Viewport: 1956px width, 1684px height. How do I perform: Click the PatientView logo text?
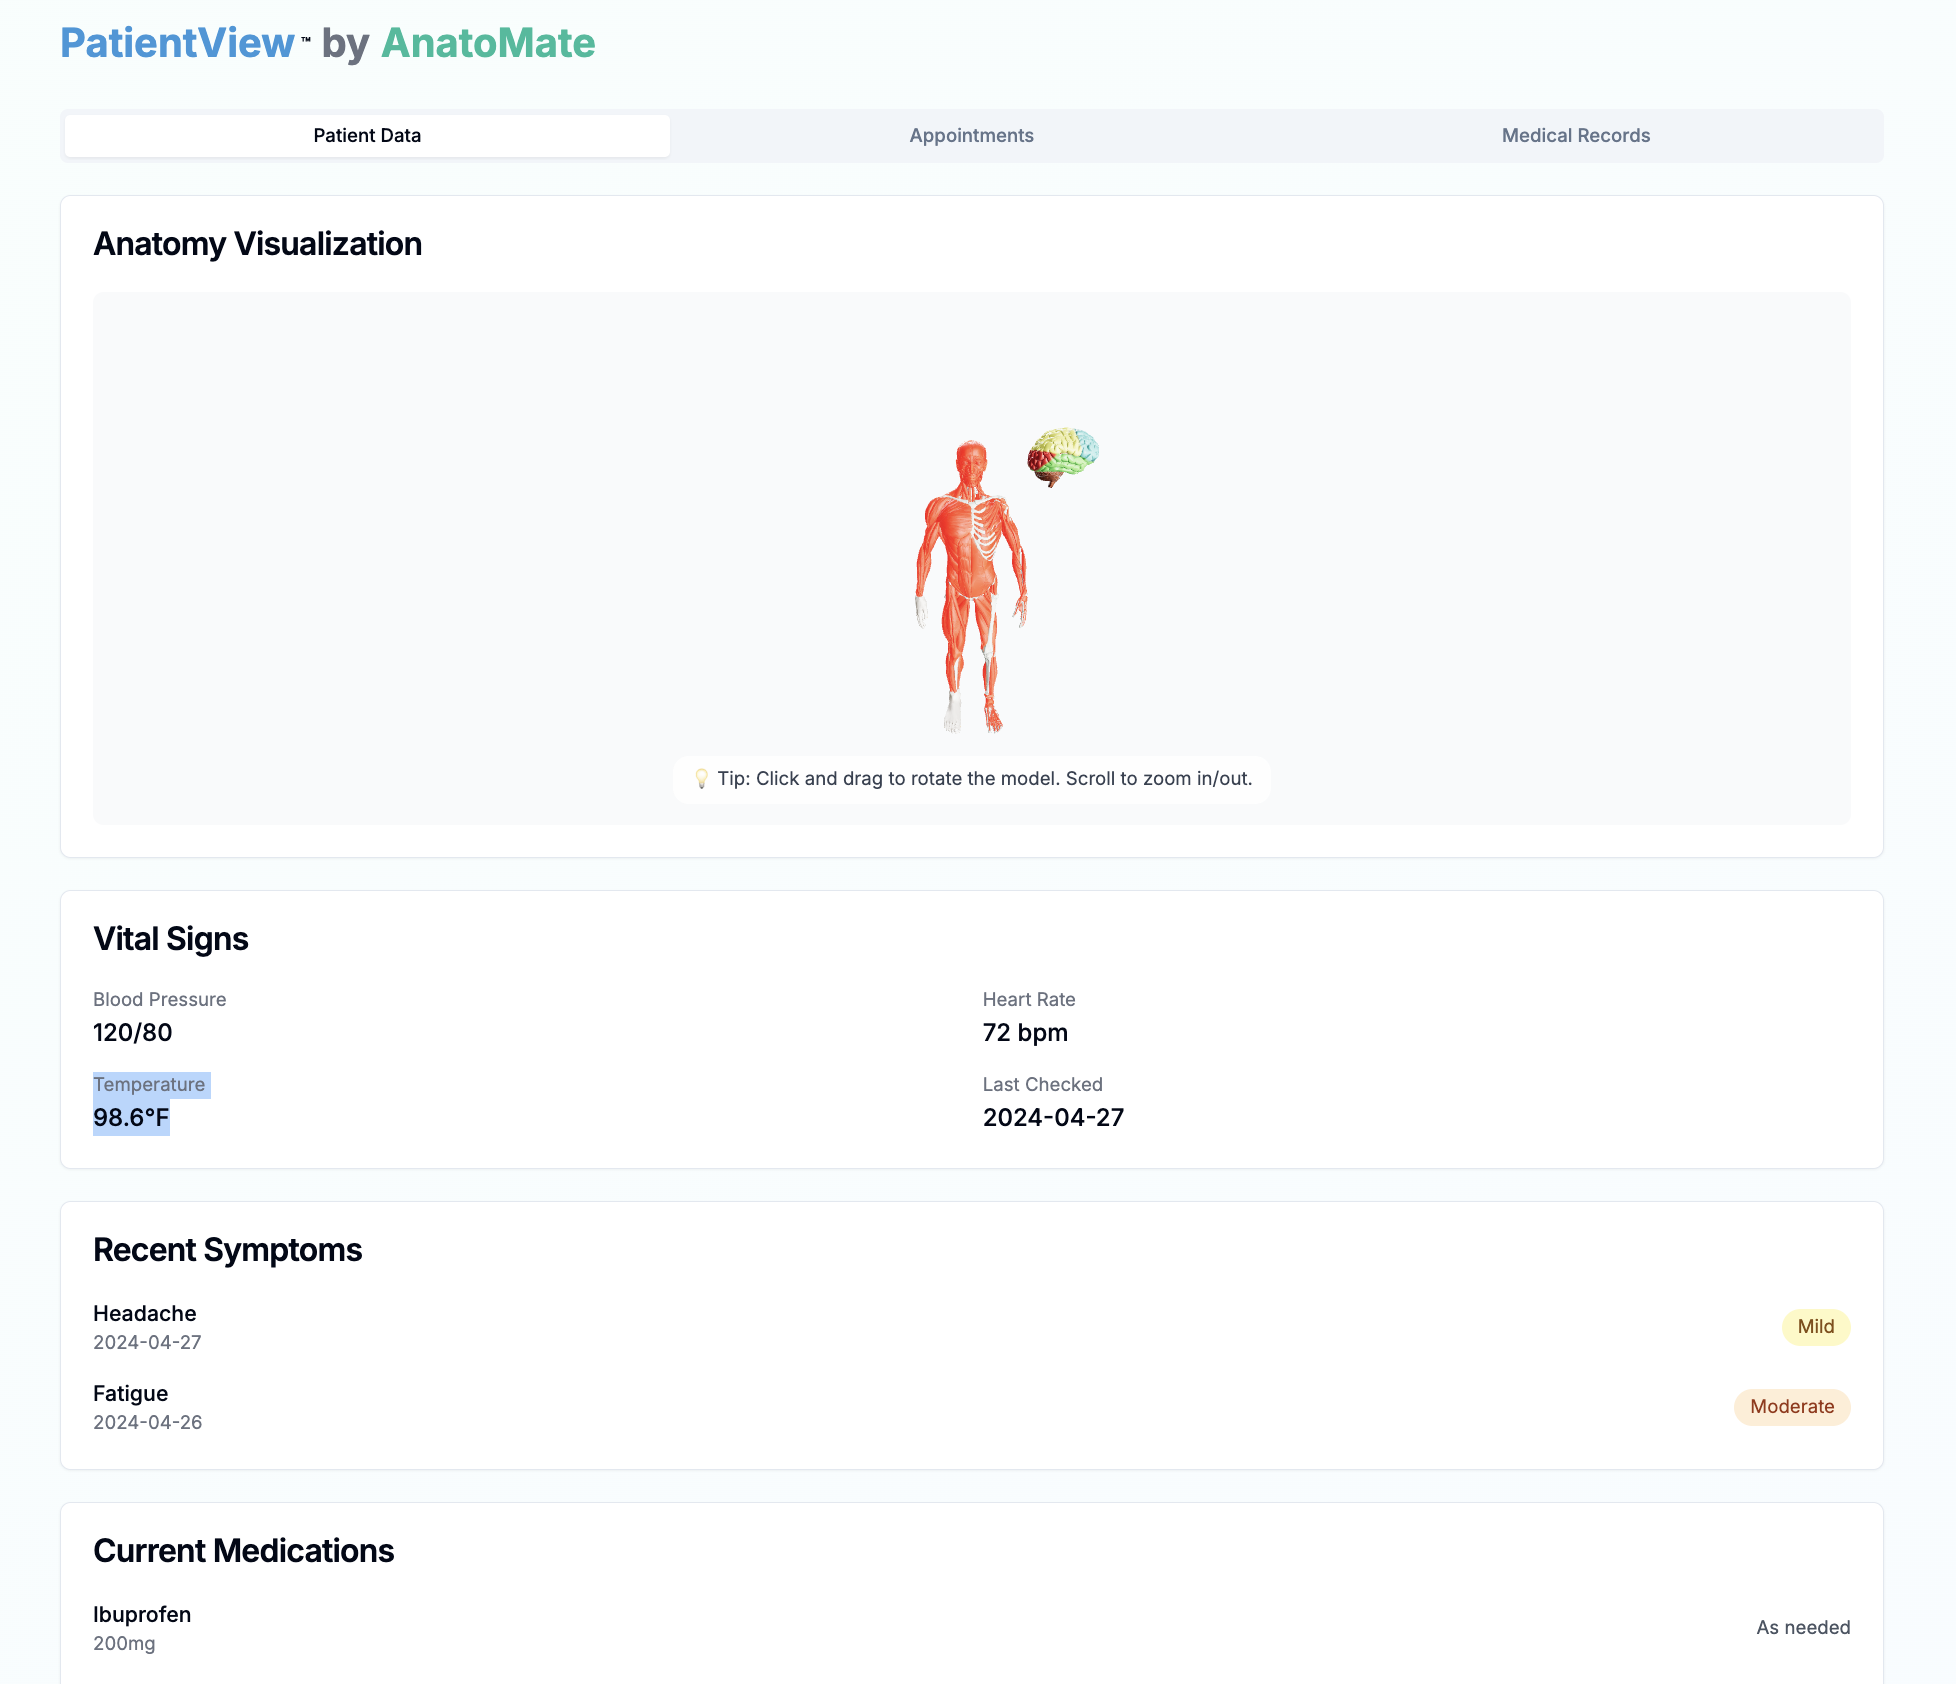[x=177, y=43]
